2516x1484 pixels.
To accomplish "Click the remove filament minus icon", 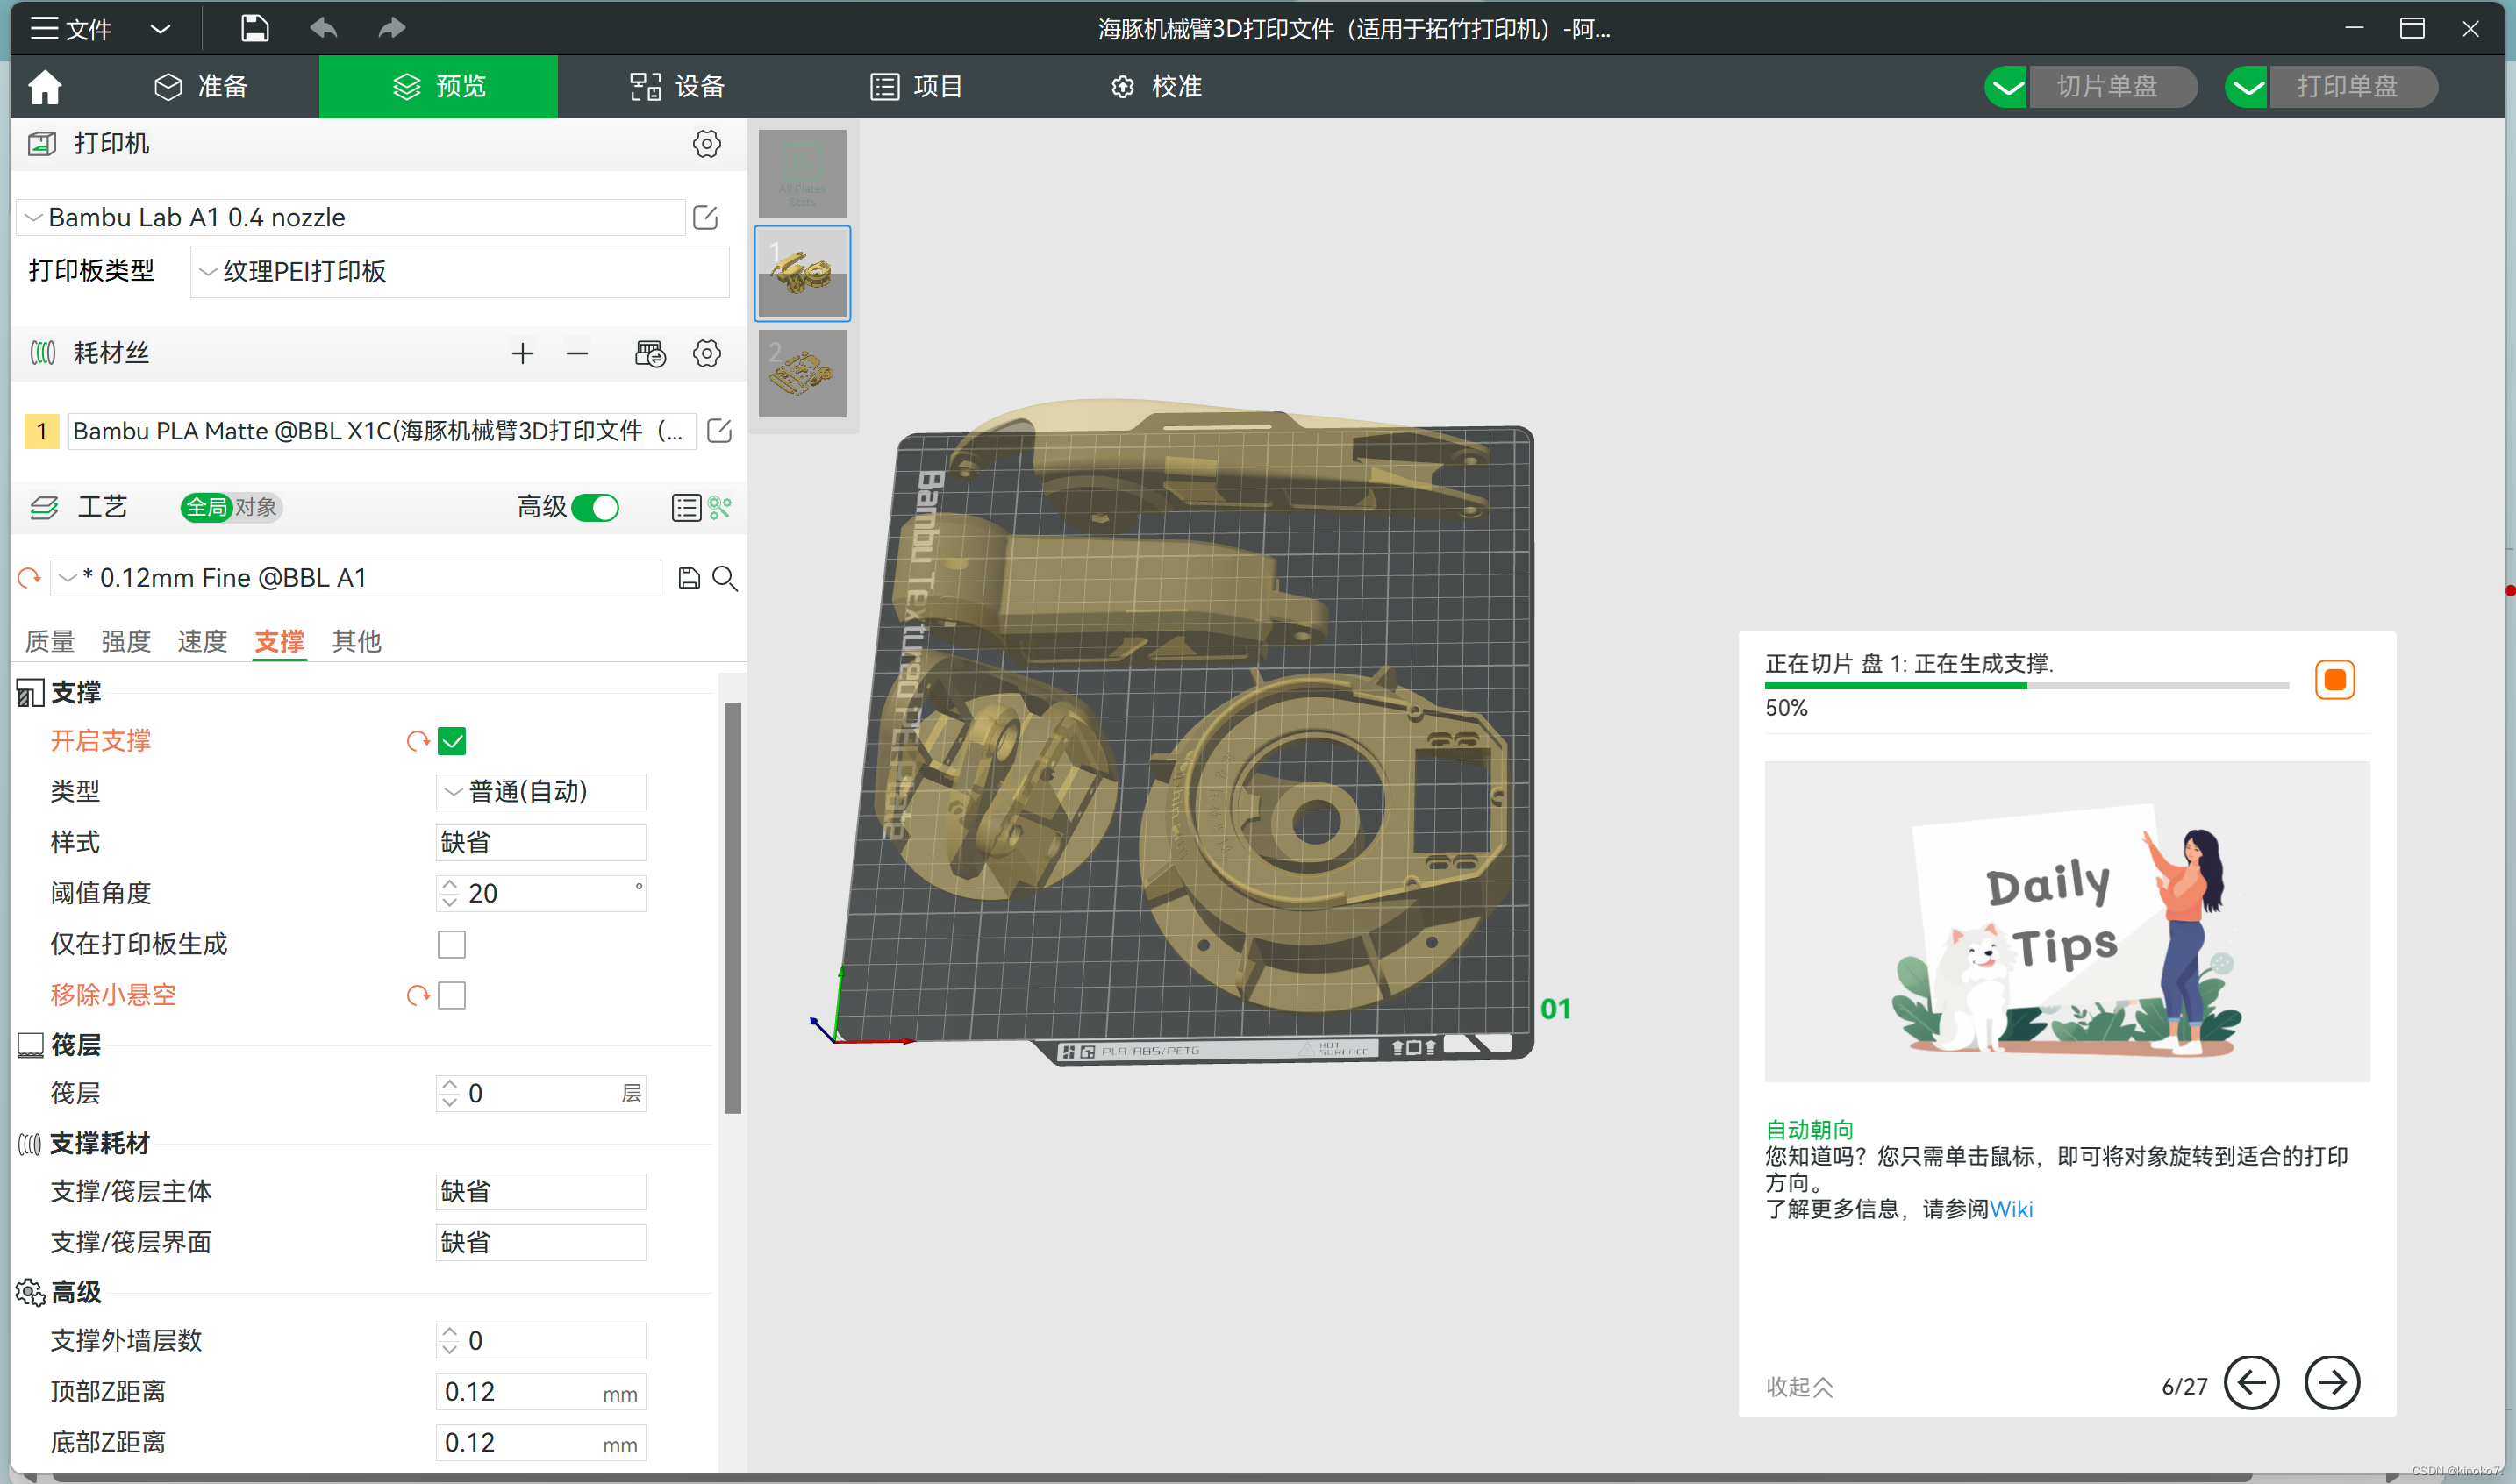I will [x=577, y=353].
